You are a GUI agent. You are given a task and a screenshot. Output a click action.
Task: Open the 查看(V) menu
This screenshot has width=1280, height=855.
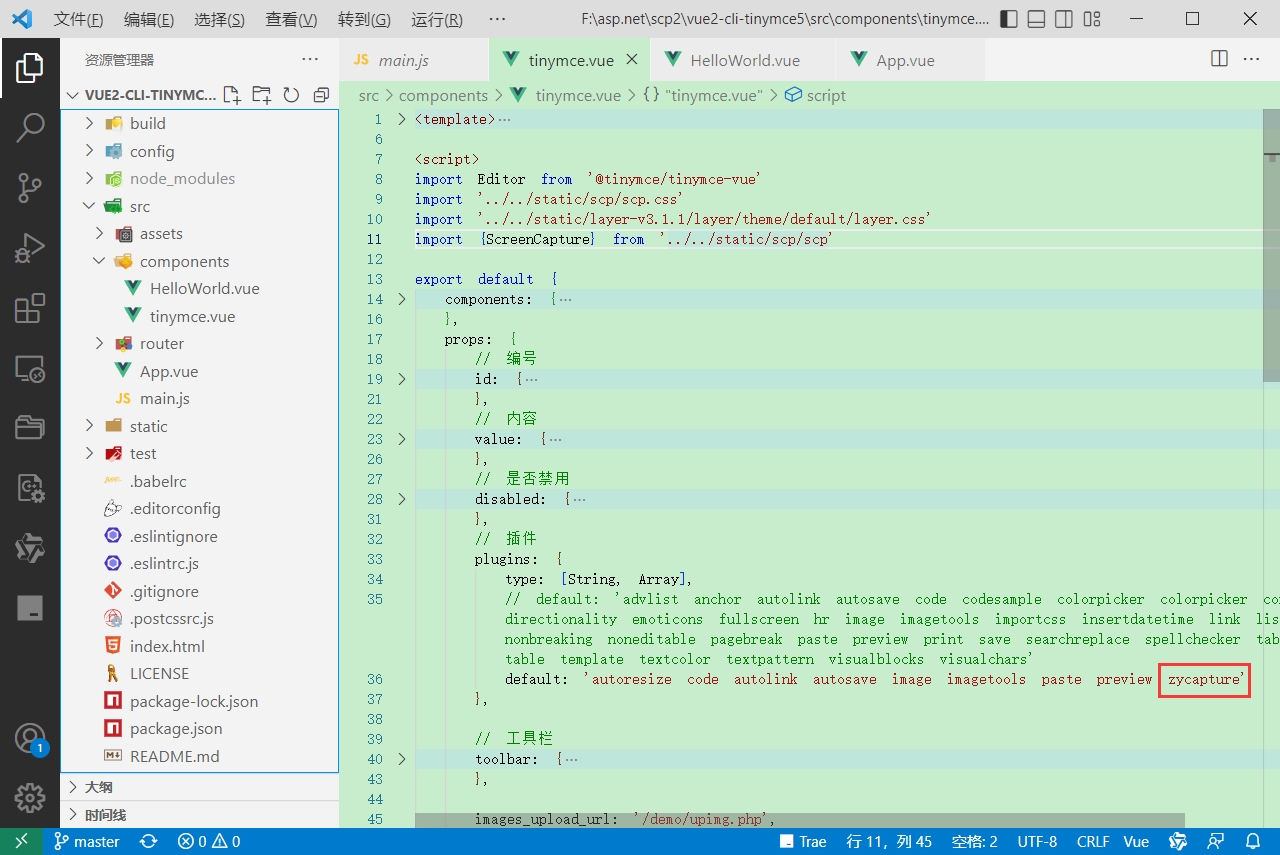[291, 19]
